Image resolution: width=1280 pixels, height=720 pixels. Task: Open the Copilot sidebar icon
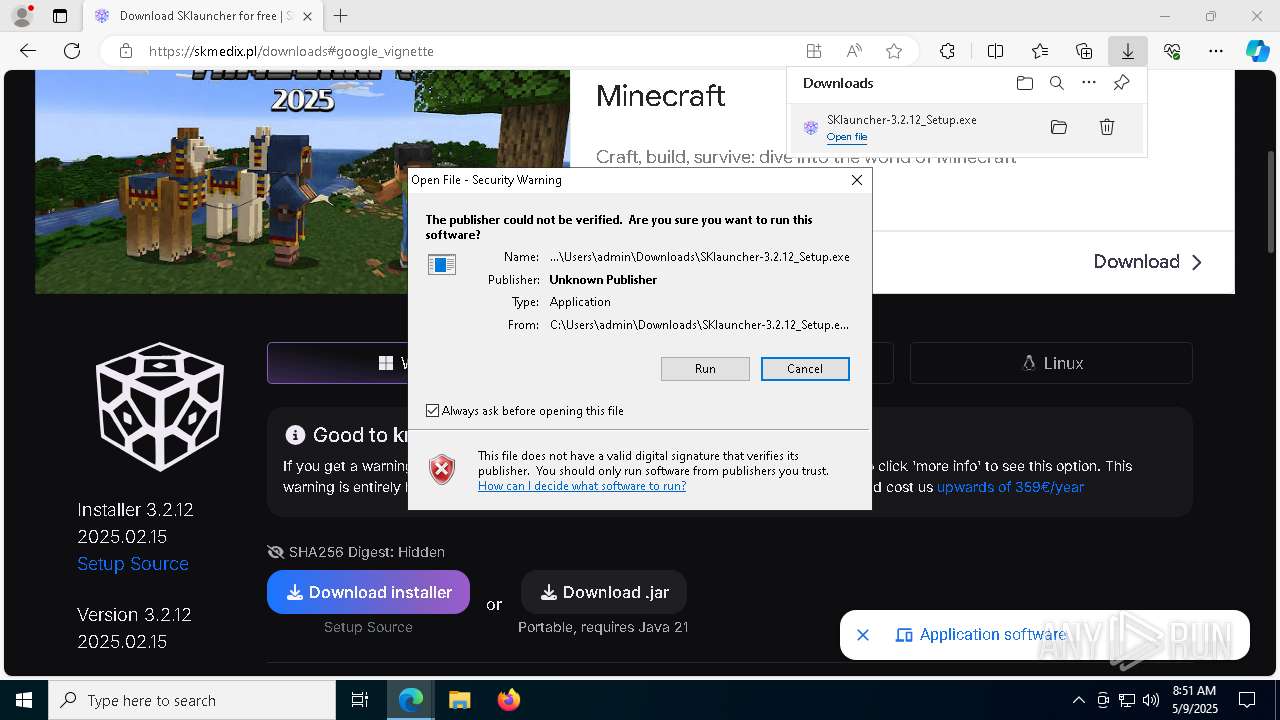[1258, 51]
